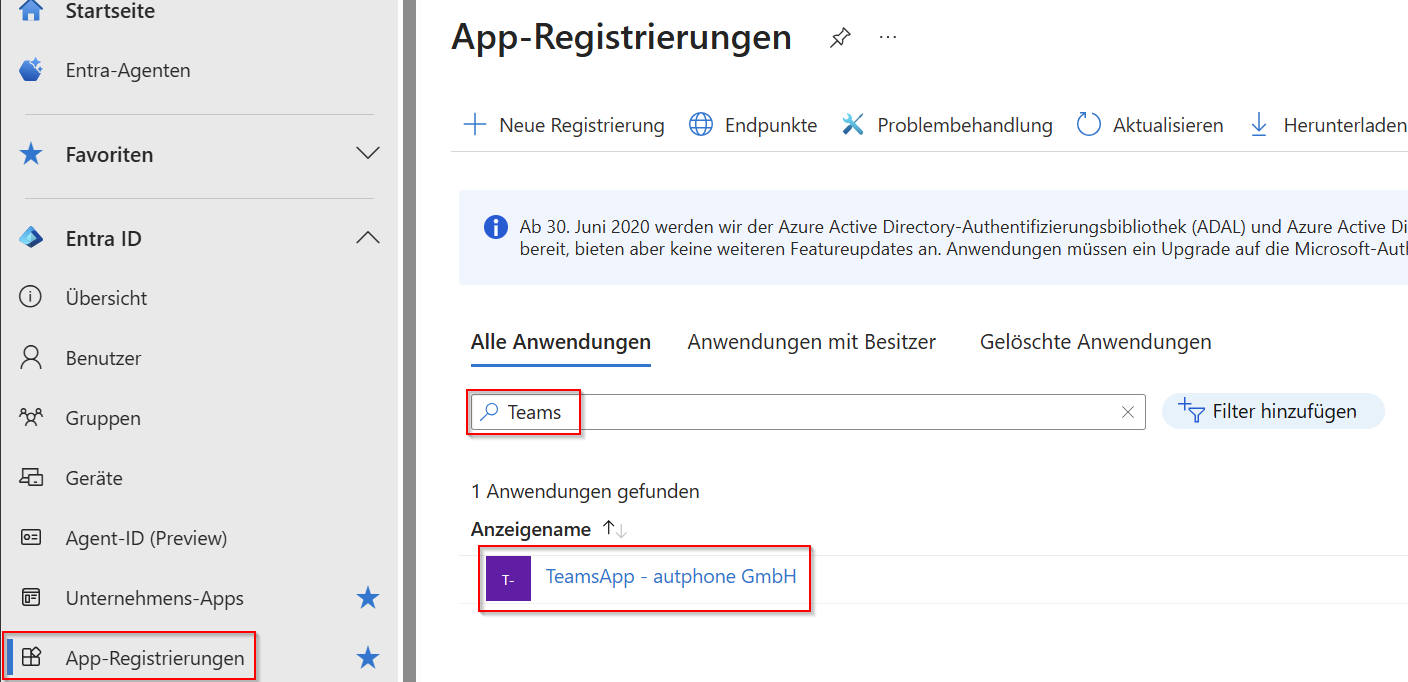Open the Gelöschte Anwendungen tab
Screen dimensions: 1408x682
pos(1095,341)
